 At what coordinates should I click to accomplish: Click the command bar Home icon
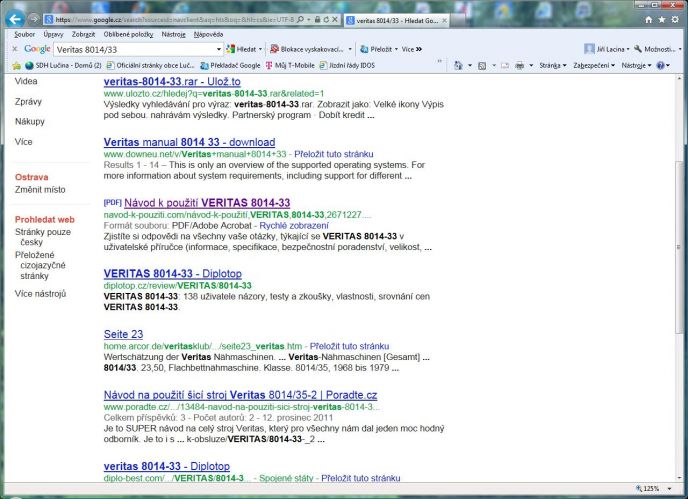point(458,65)
